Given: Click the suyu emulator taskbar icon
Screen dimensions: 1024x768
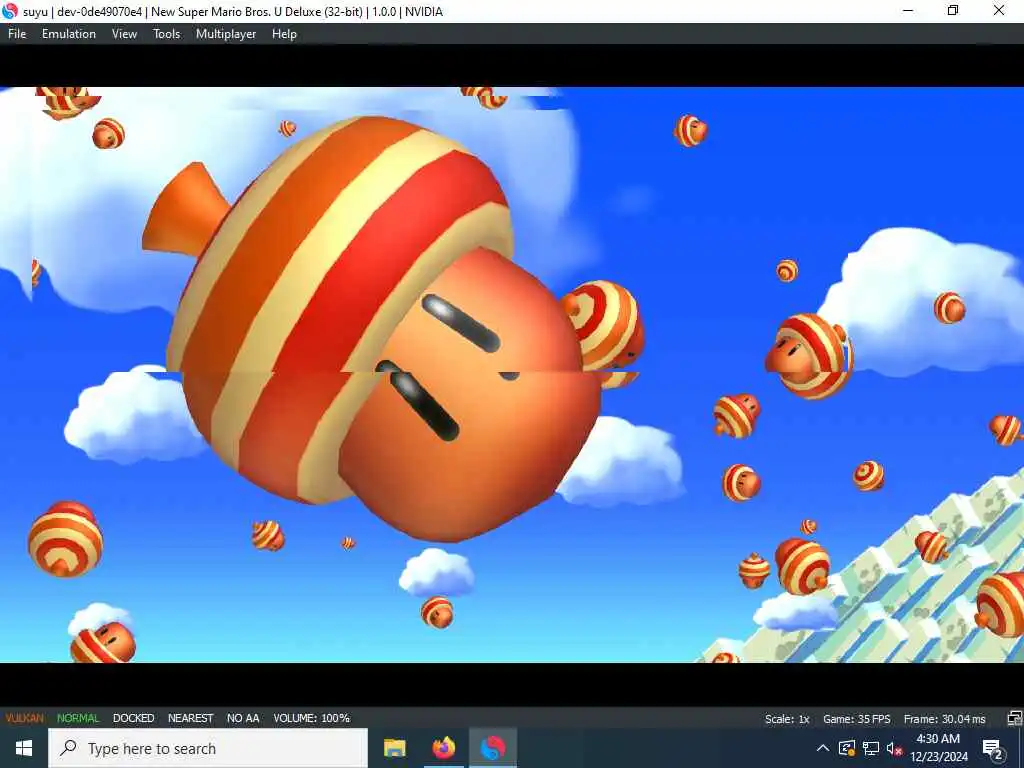Looking at the screenshot, I should point(492,748).
